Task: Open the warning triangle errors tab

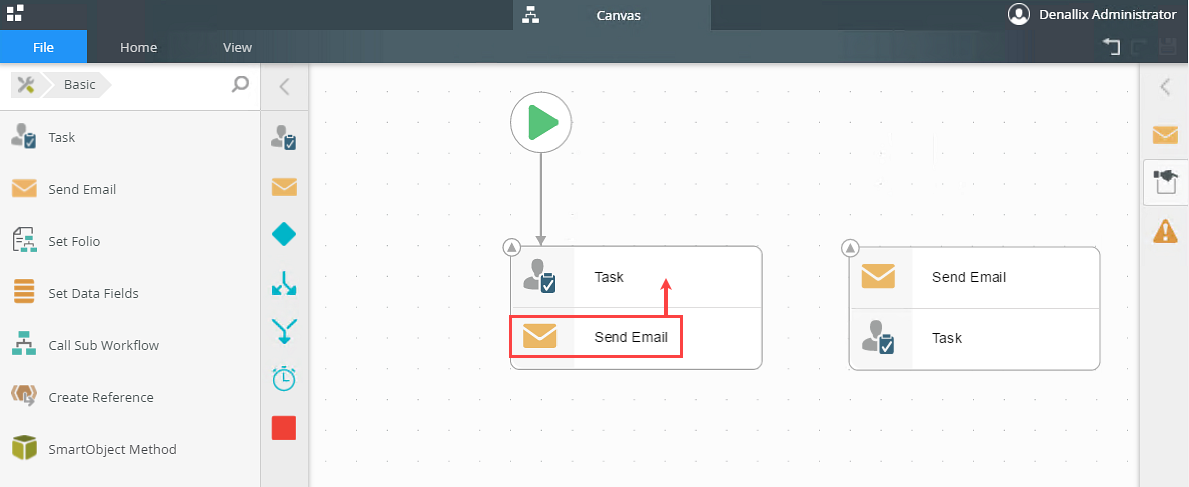Action: tap(1165, 230)
